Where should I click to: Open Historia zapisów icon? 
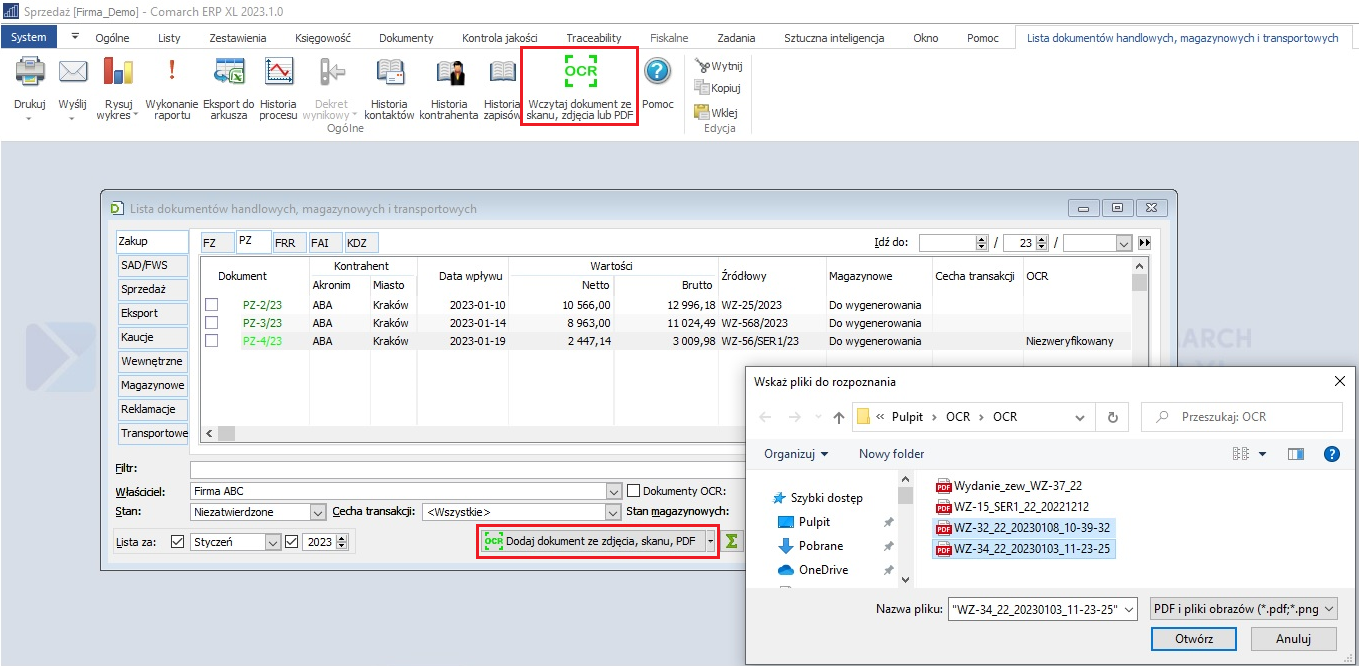coord(502,72)
